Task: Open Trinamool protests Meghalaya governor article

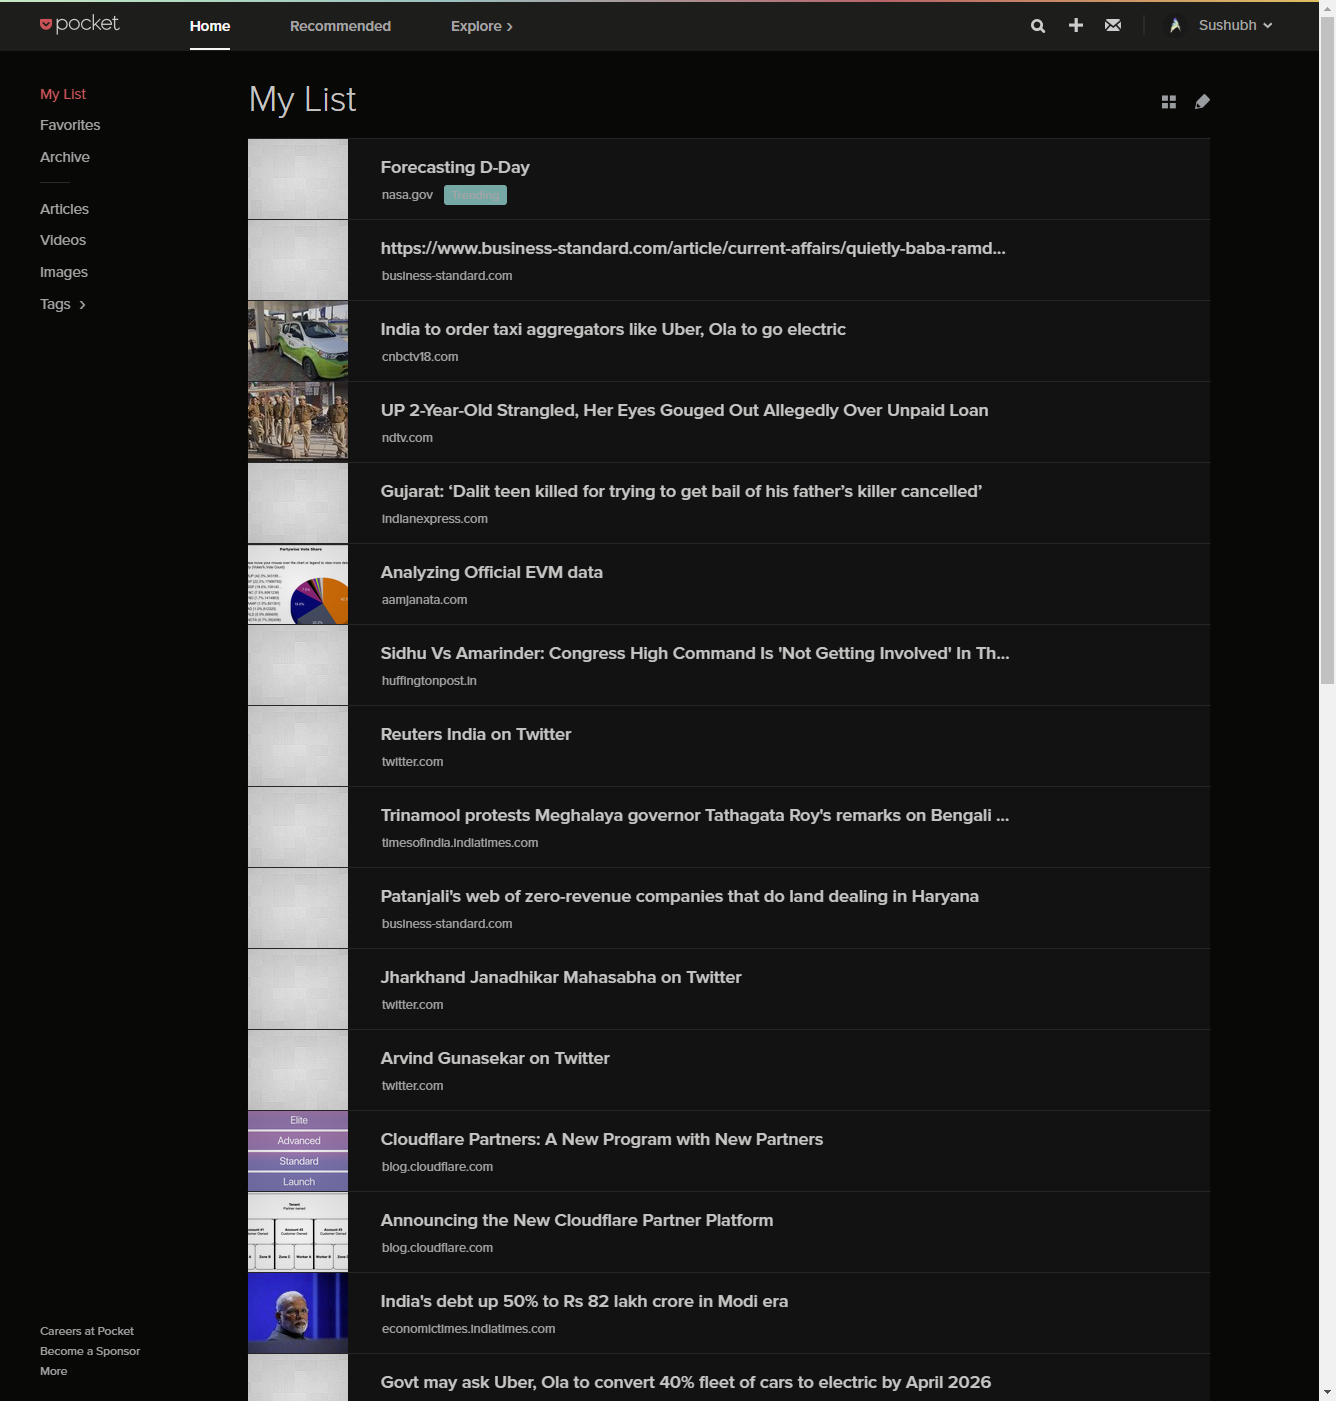Action: click(x=695, y=815)
